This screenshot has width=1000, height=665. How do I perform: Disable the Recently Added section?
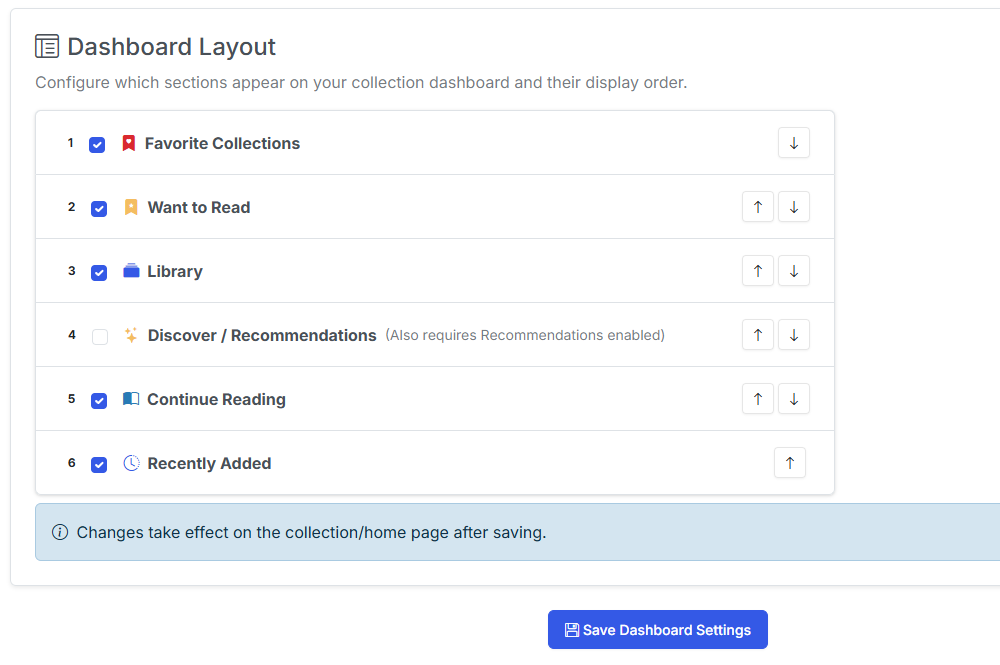coord(97,464)
